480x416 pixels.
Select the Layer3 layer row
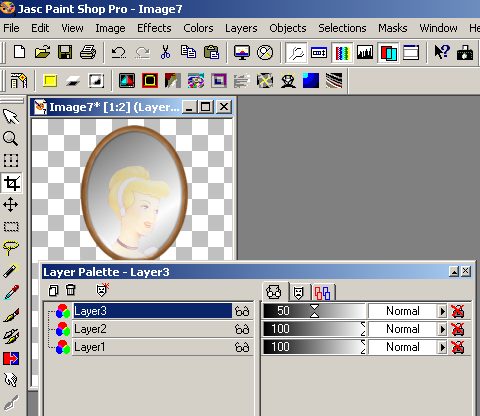tap(152, 311)
